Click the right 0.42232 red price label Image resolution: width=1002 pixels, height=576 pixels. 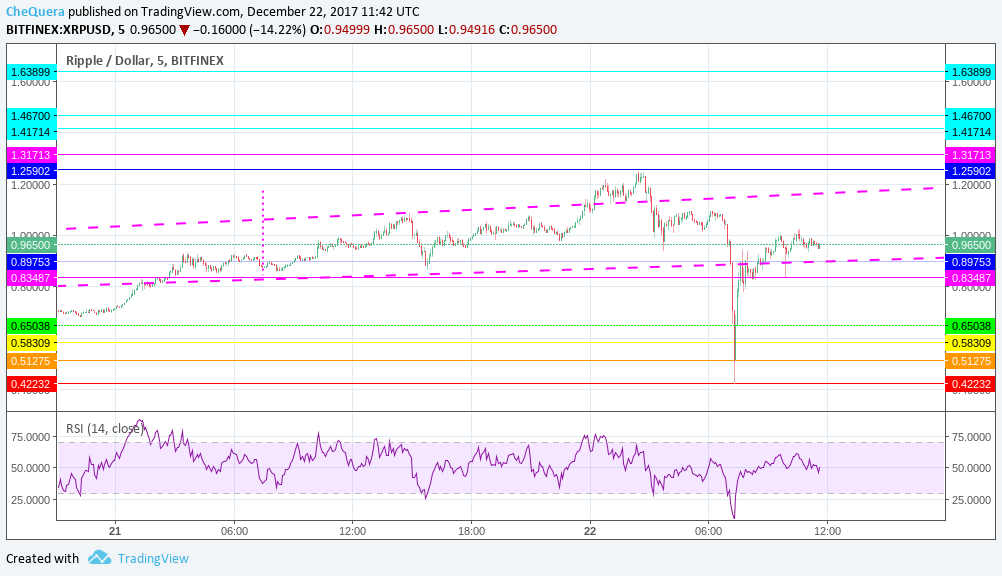click(971, 384)
